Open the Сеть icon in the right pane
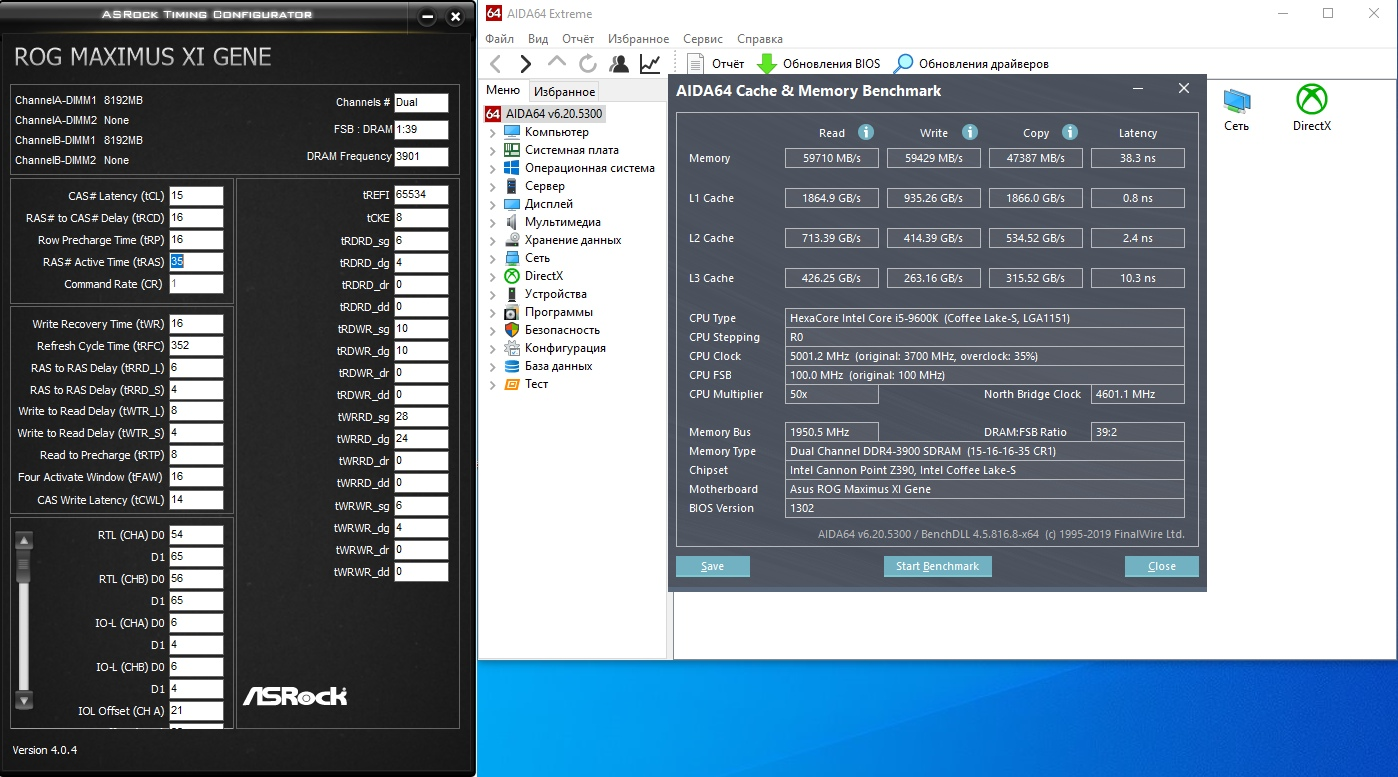This screenshot has height=777, width=1398. point(1237,108)
